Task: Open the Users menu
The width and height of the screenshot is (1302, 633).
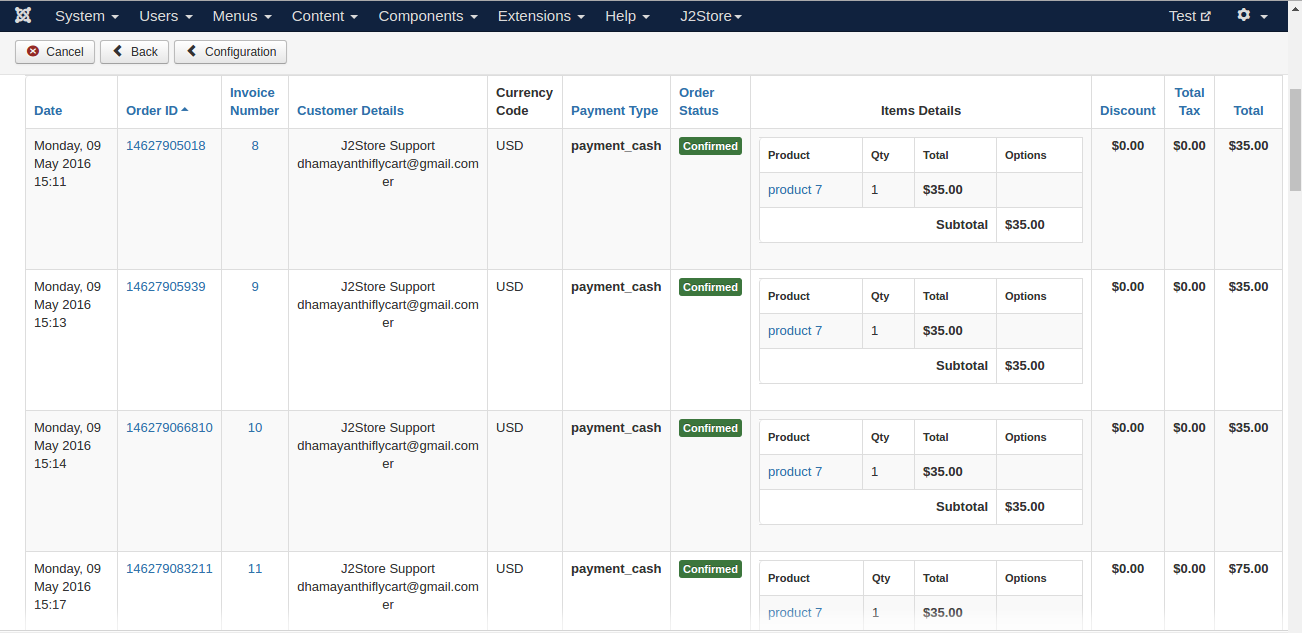Action: pos(166,16)
